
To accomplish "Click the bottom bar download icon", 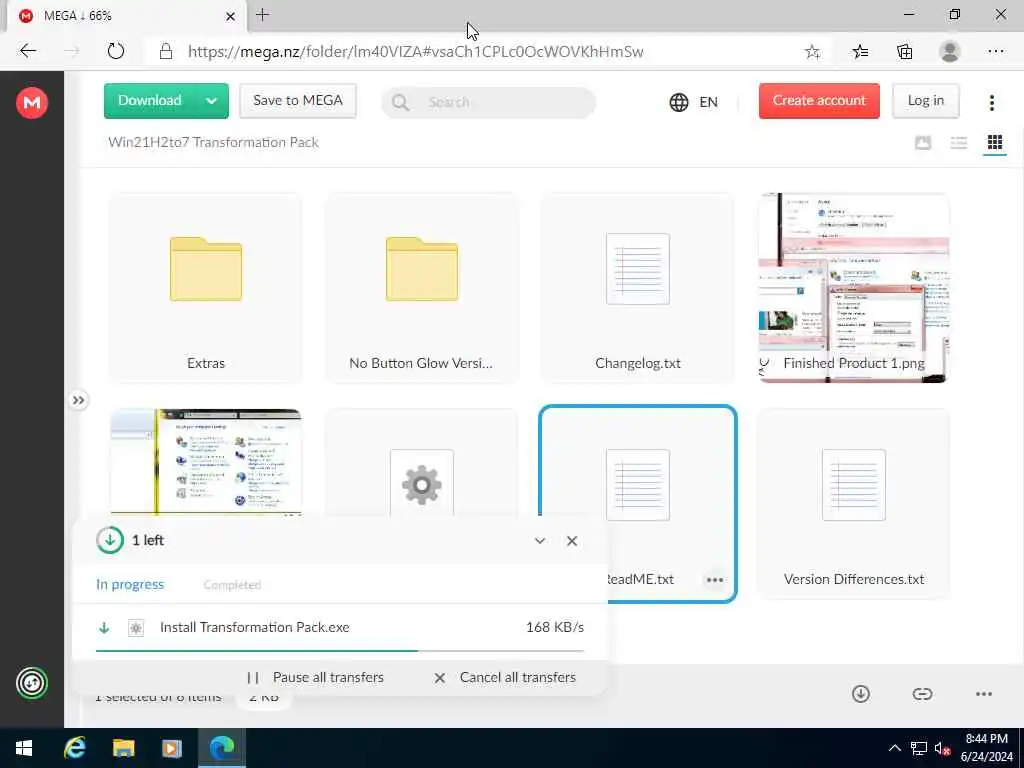I will coord(861,694).
